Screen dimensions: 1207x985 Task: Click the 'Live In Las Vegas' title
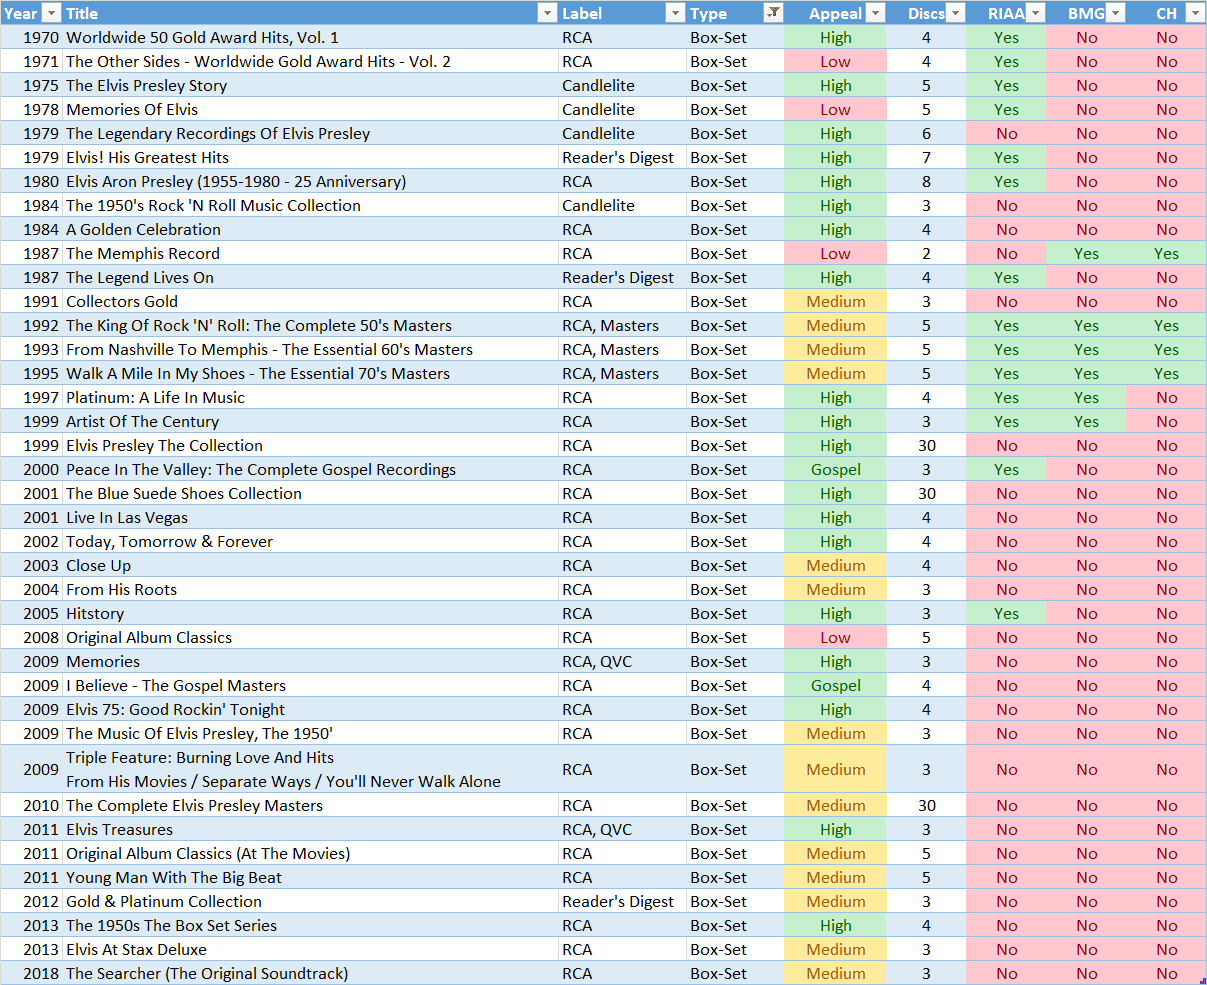127,517
